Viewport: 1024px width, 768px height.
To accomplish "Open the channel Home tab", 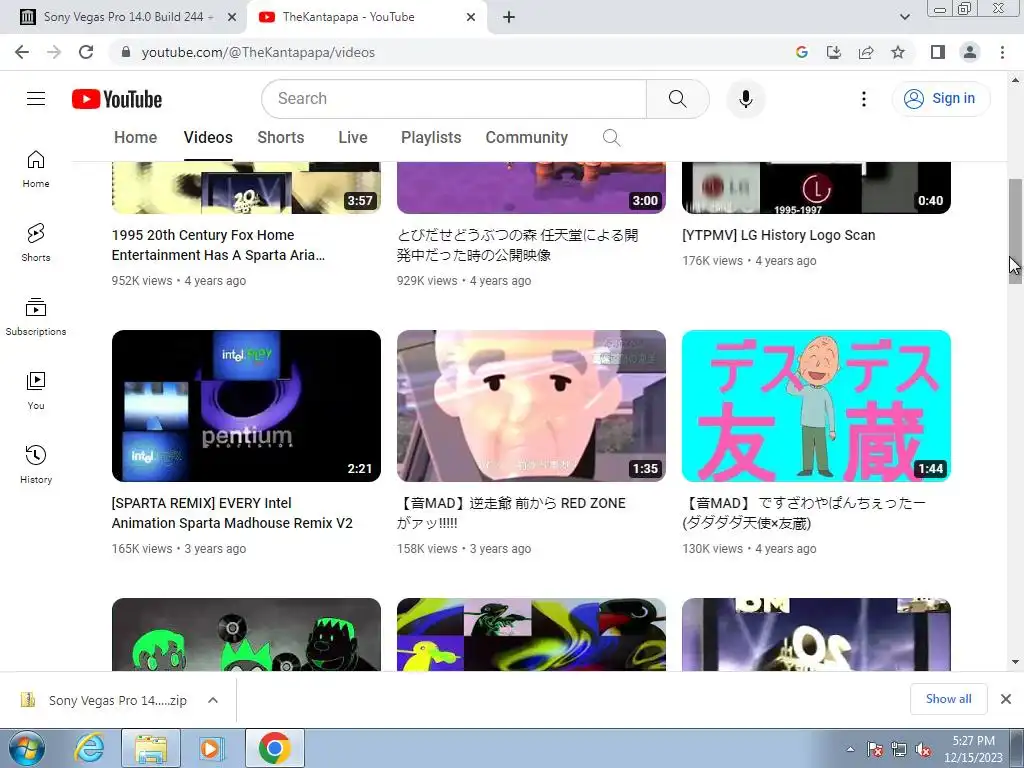I will pyautogui.click(x=135, y=138).
